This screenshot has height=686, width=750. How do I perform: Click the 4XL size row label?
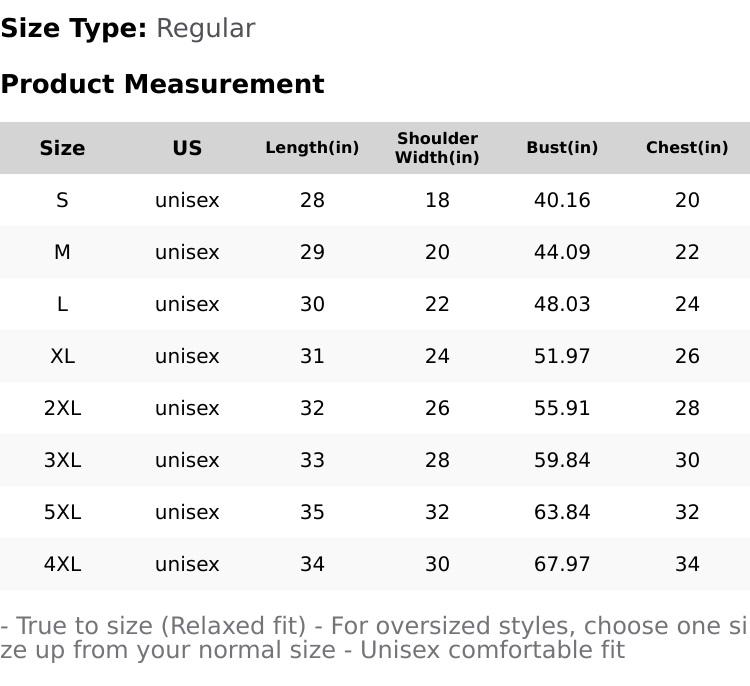62,564
